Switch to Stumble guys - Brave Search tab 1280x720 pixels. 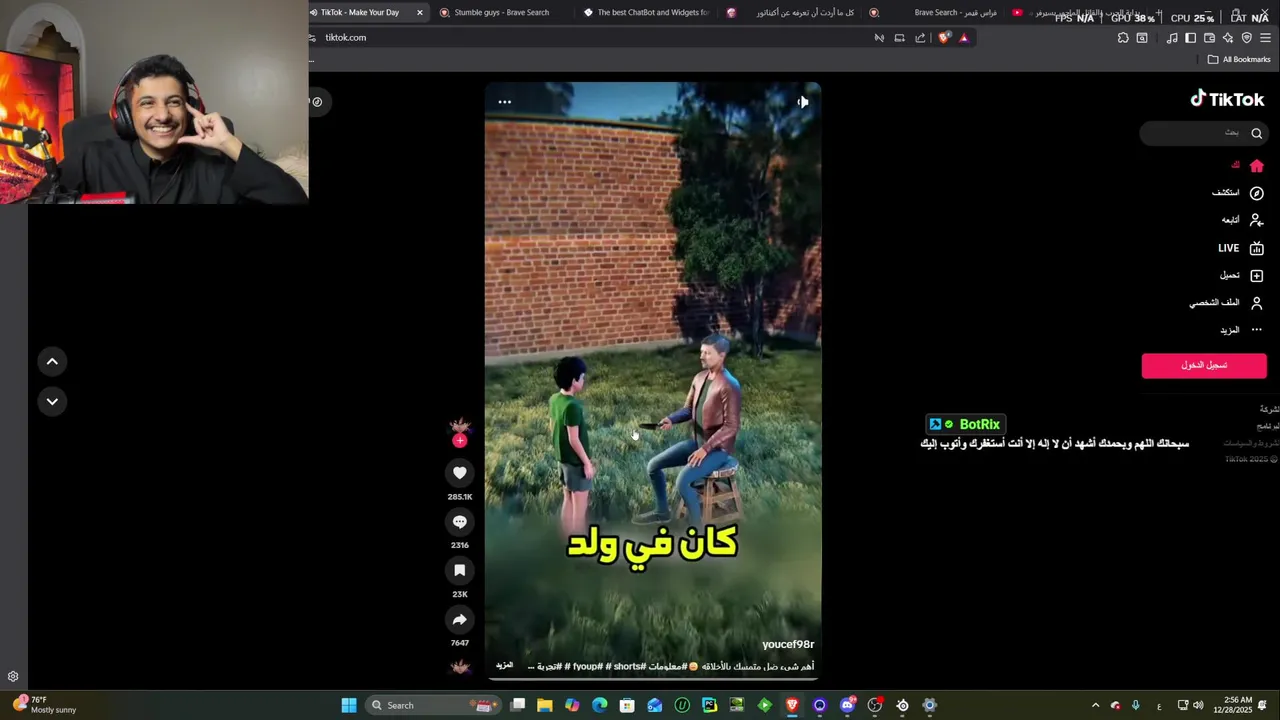(501, 13)
